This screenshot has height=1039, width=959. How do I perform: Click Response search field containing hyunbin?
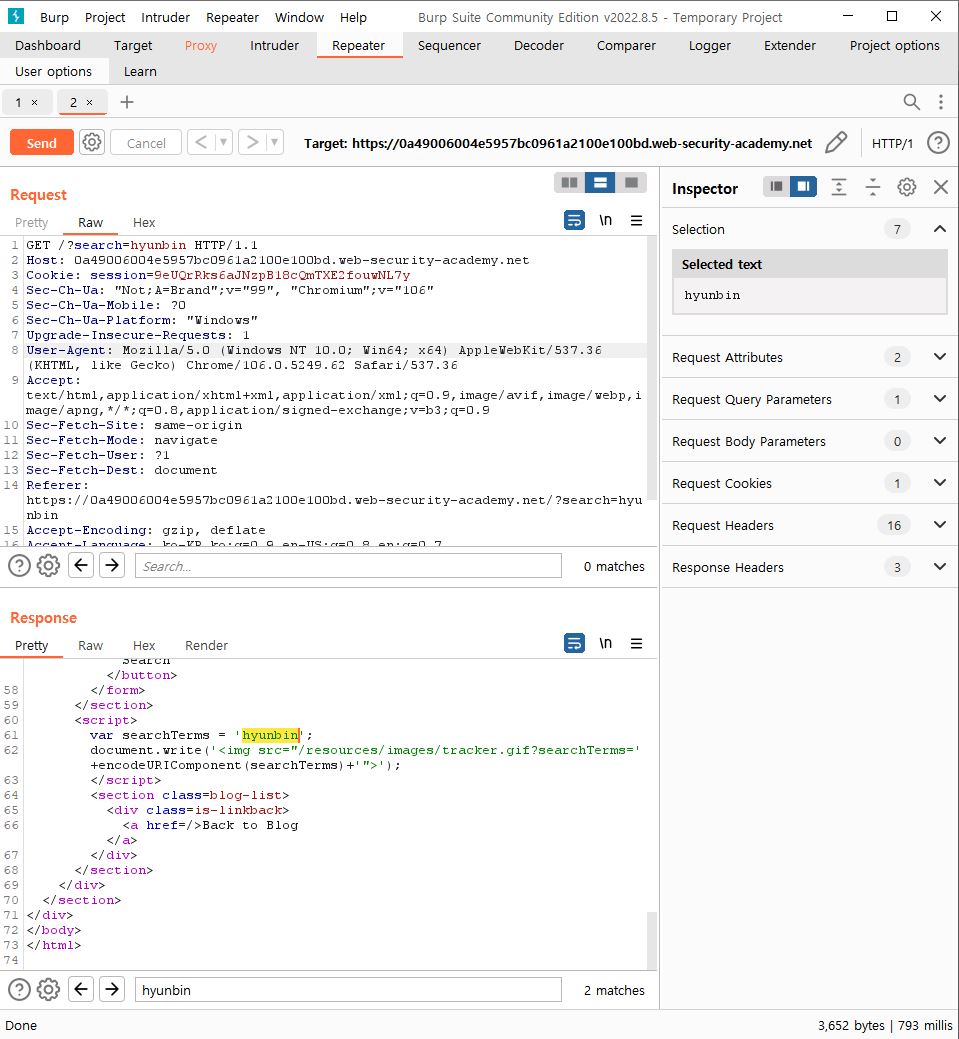348,990
